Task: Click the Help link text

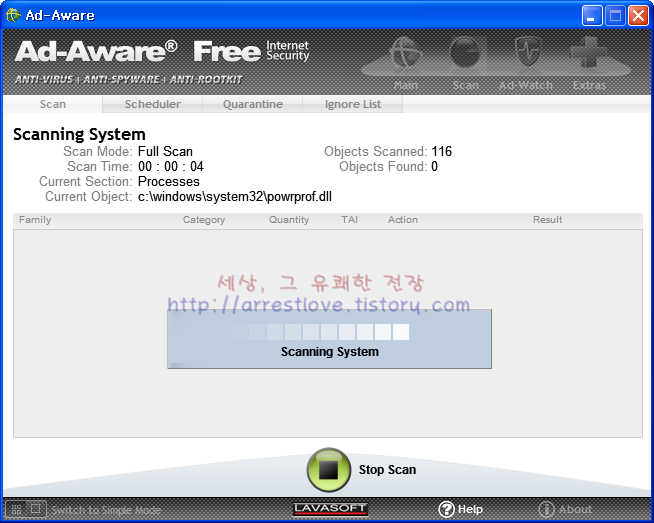Action: (470, 509)
